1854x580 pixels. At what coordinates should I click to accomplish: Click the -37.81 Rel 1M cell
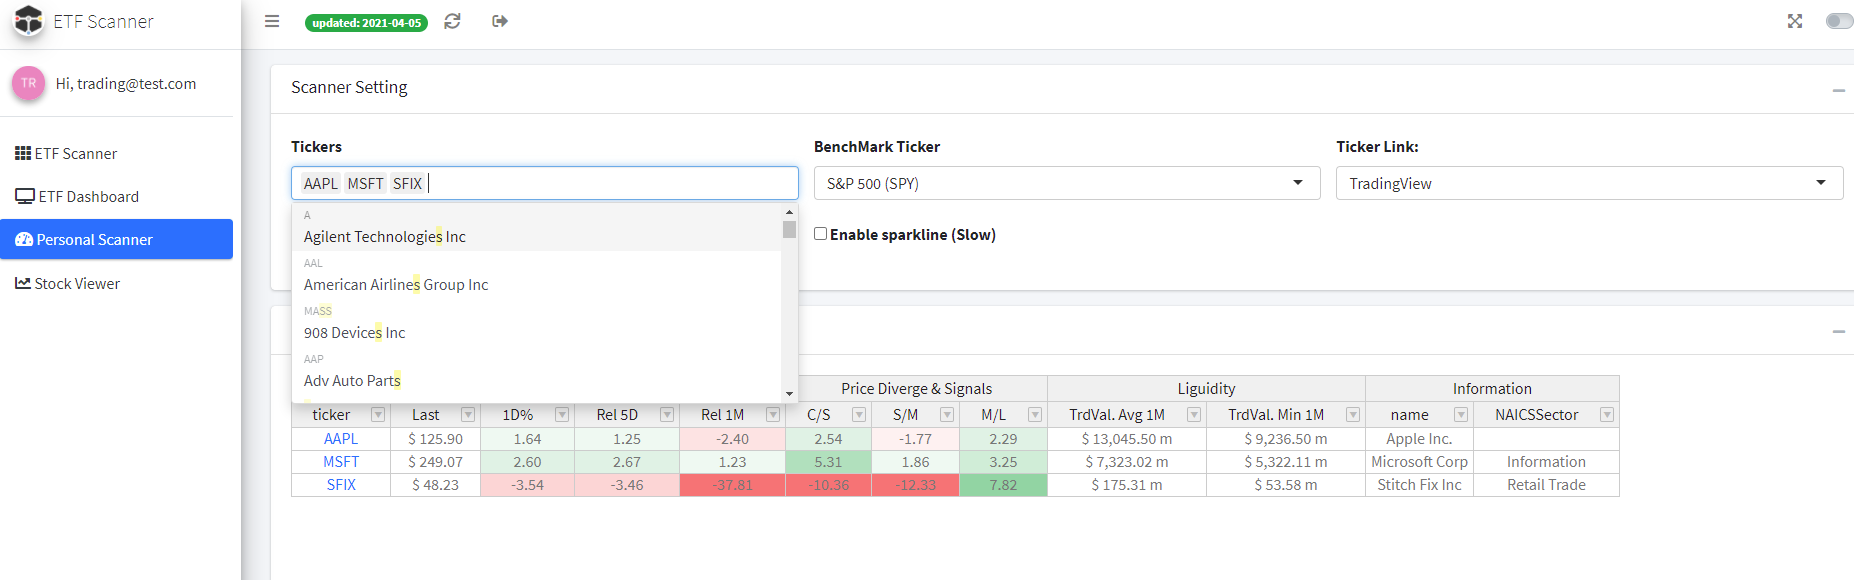732,484
